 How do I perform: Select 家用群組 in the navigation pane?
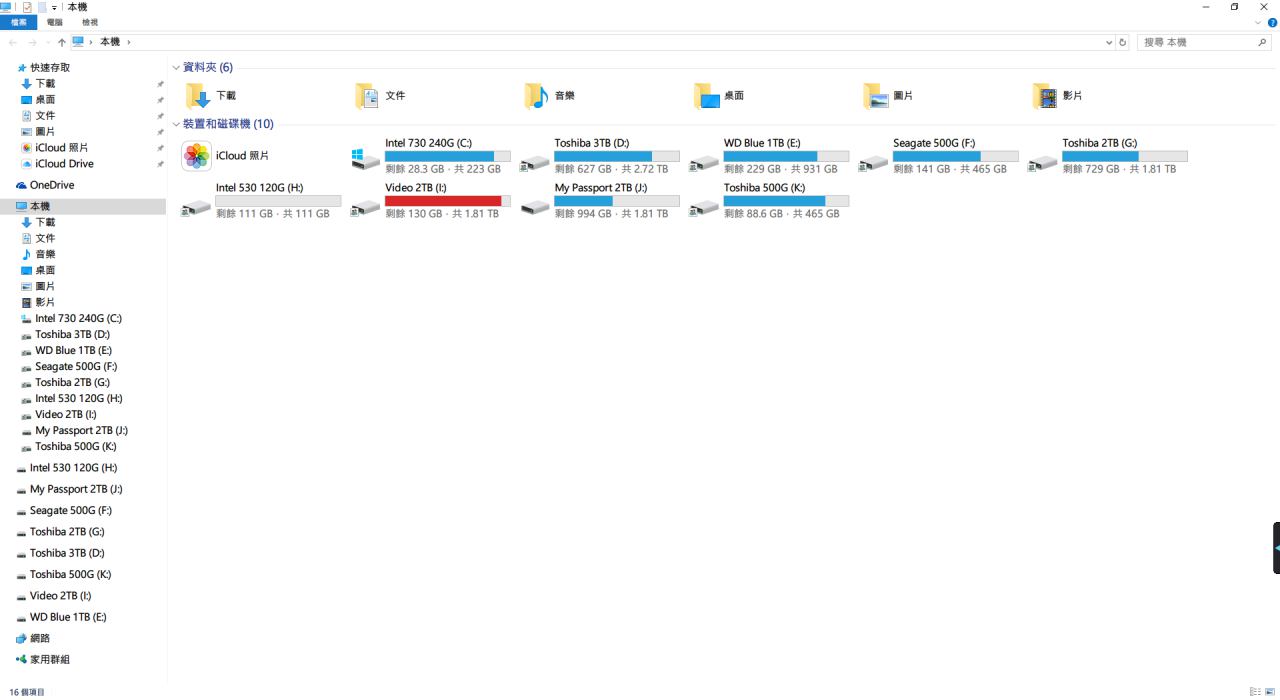[x=42, y=659]
